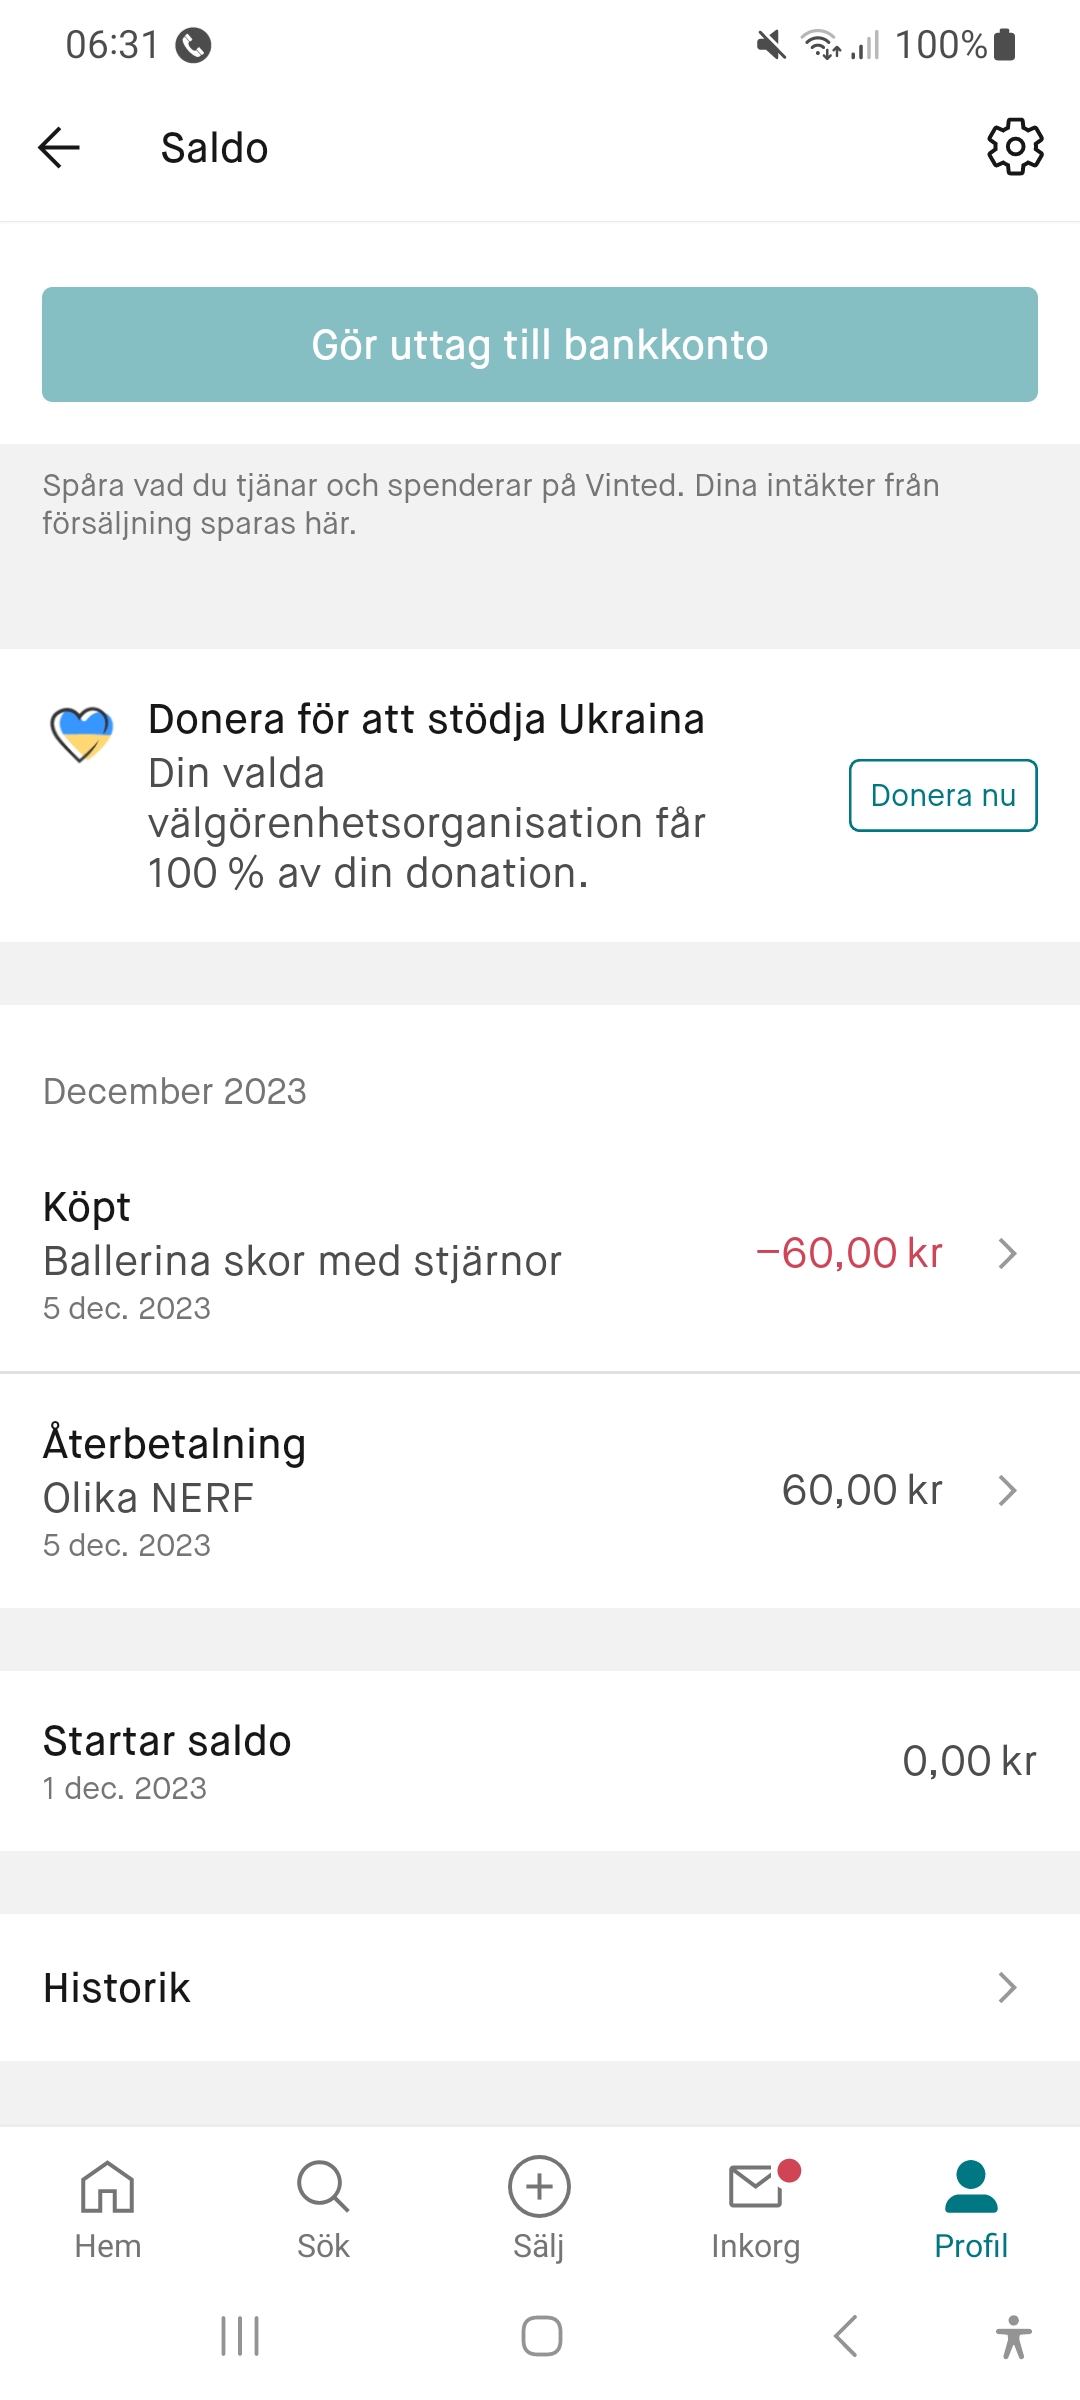The height and width of the screenshot is (2400, 1080).
Task: Tap the Sälj plus icon
Action: pyautogui.click(x=539, y=2188)
